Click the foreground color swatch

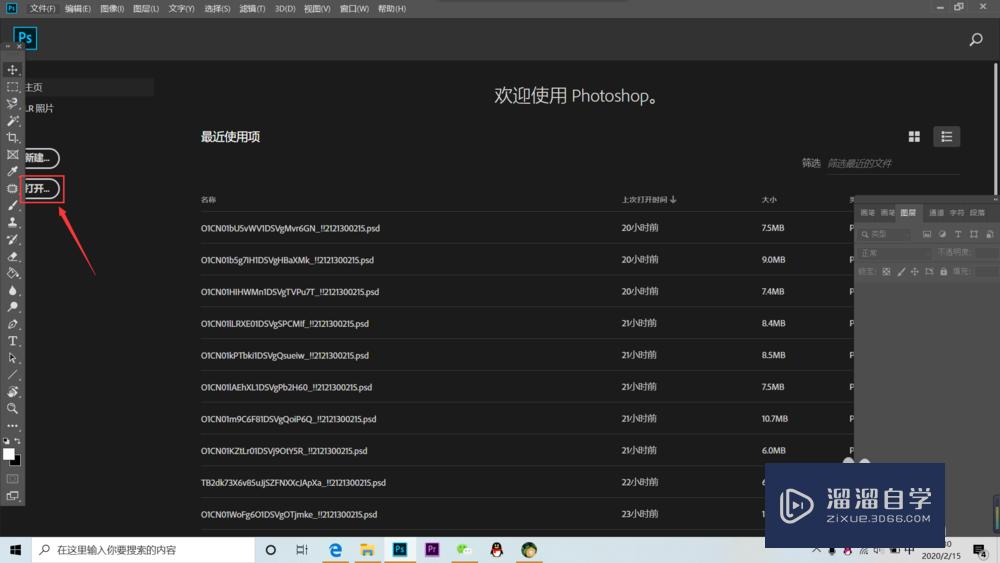tap(8, 454)
